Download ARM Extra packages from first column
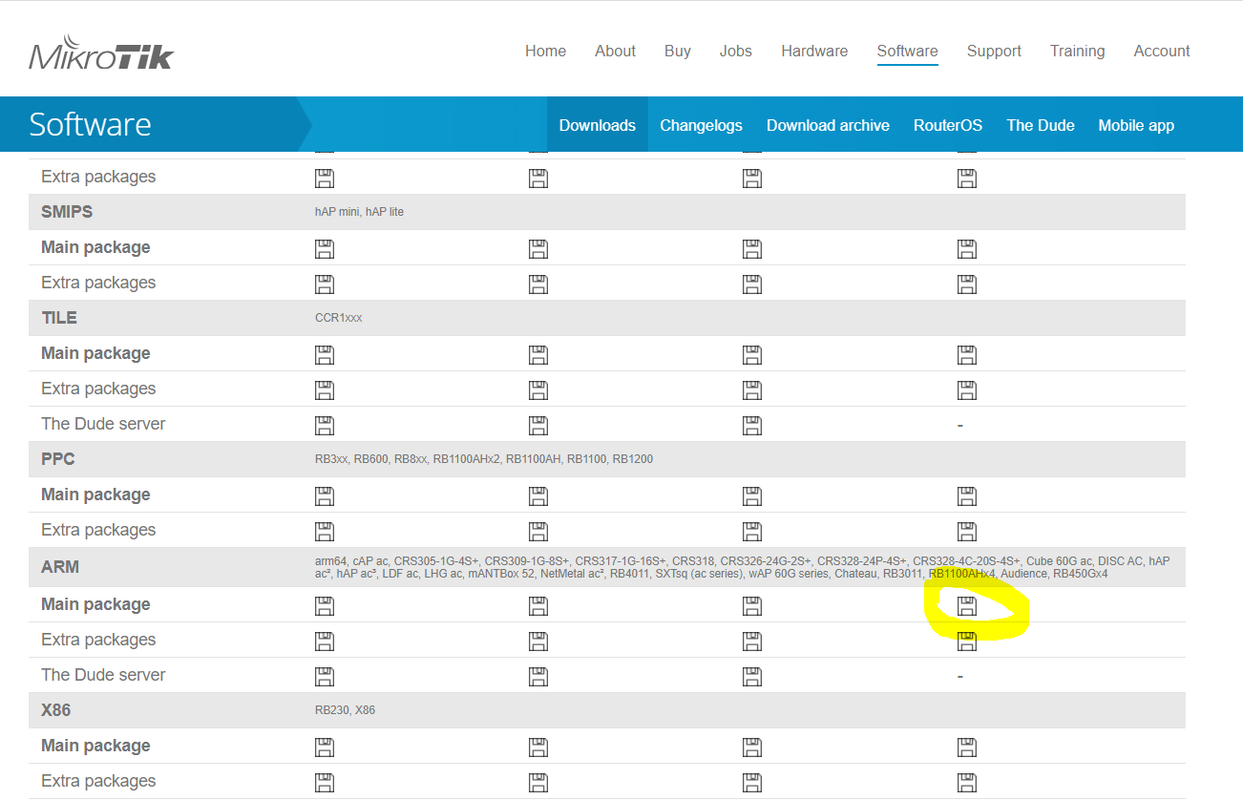Image resolution: width=1243 pixels, height=800 pixels. point(324,640)
